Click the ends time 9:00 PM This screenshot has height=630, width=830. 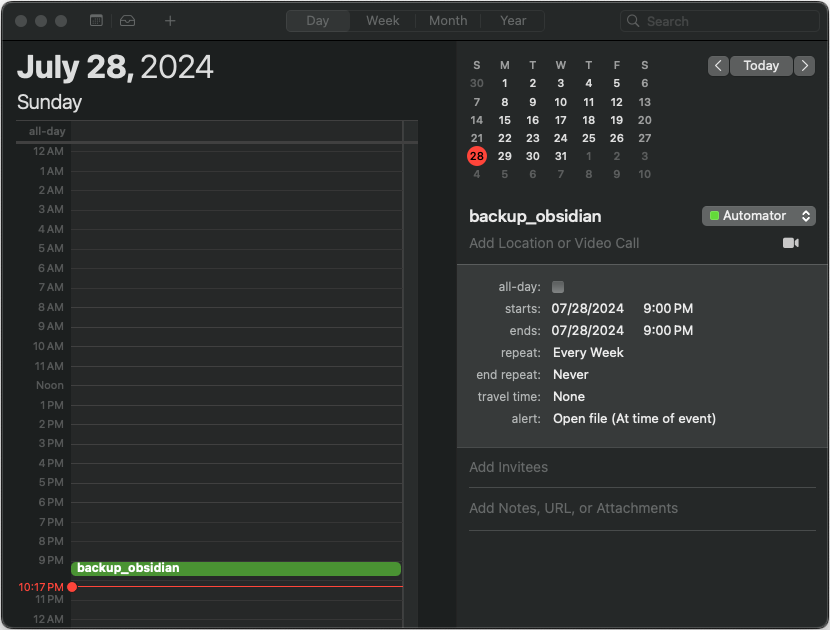tap(668, 331)
